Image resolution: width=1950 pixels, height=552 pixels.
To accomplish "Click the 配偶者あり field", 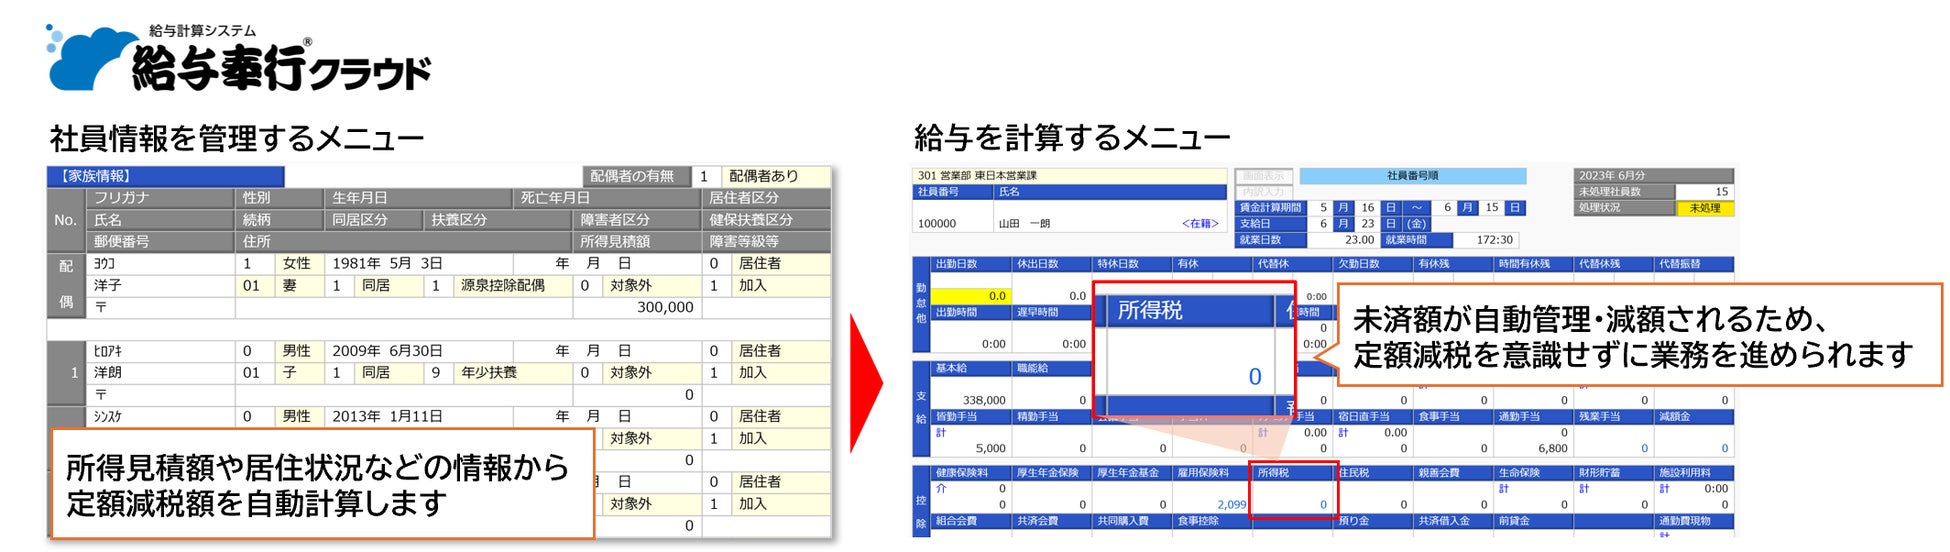I will click(x=775, y=176).
